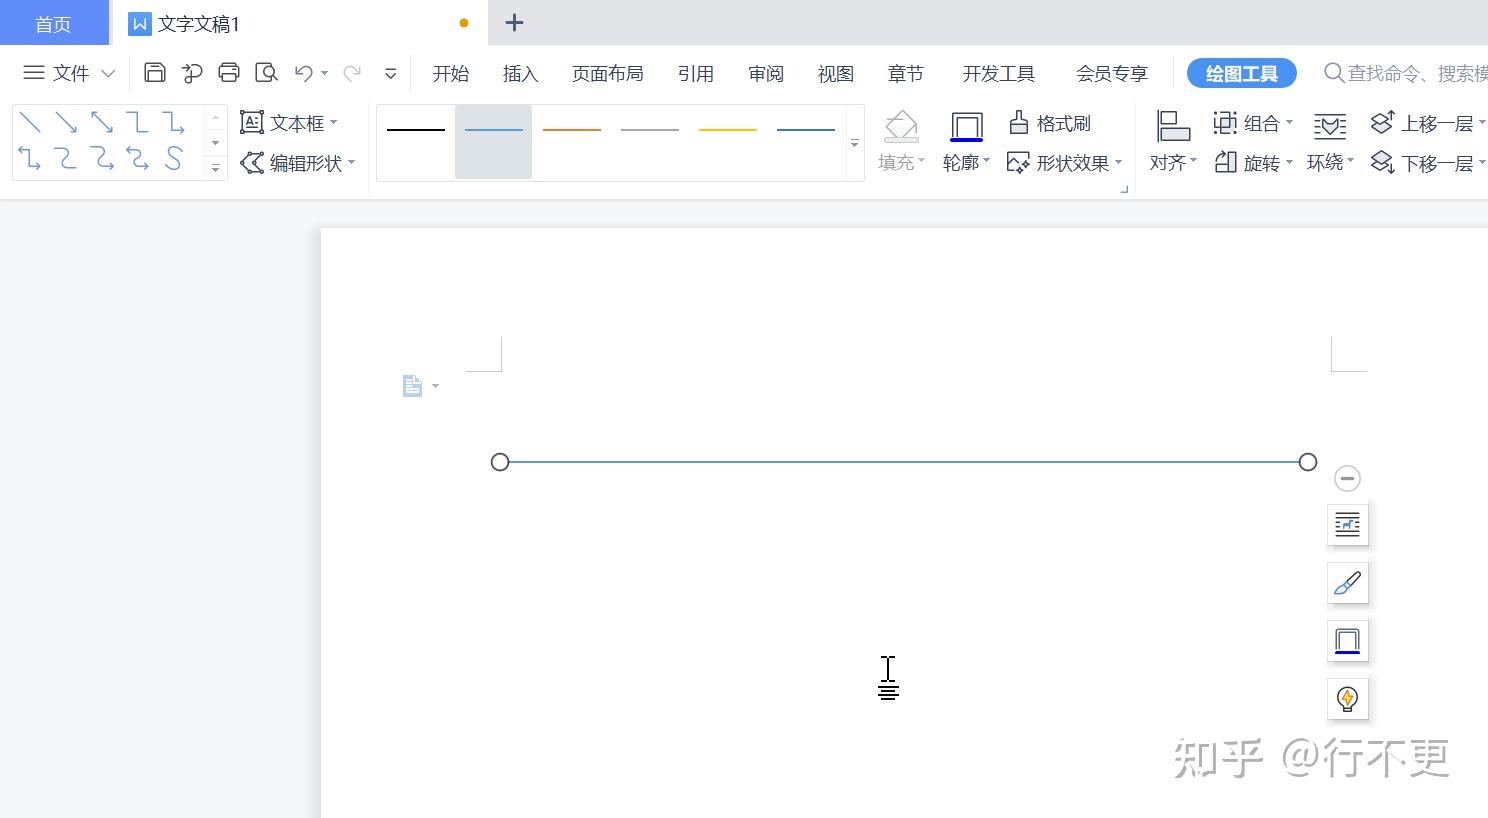Switch to the 开发工具 tab
Screen dimensions: 1488x818
tap(999, 73)
